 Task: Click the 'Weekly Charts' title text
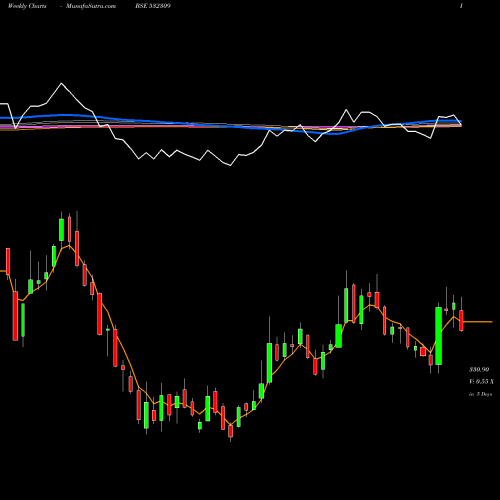pyautogui.click(x=27, y=6)
